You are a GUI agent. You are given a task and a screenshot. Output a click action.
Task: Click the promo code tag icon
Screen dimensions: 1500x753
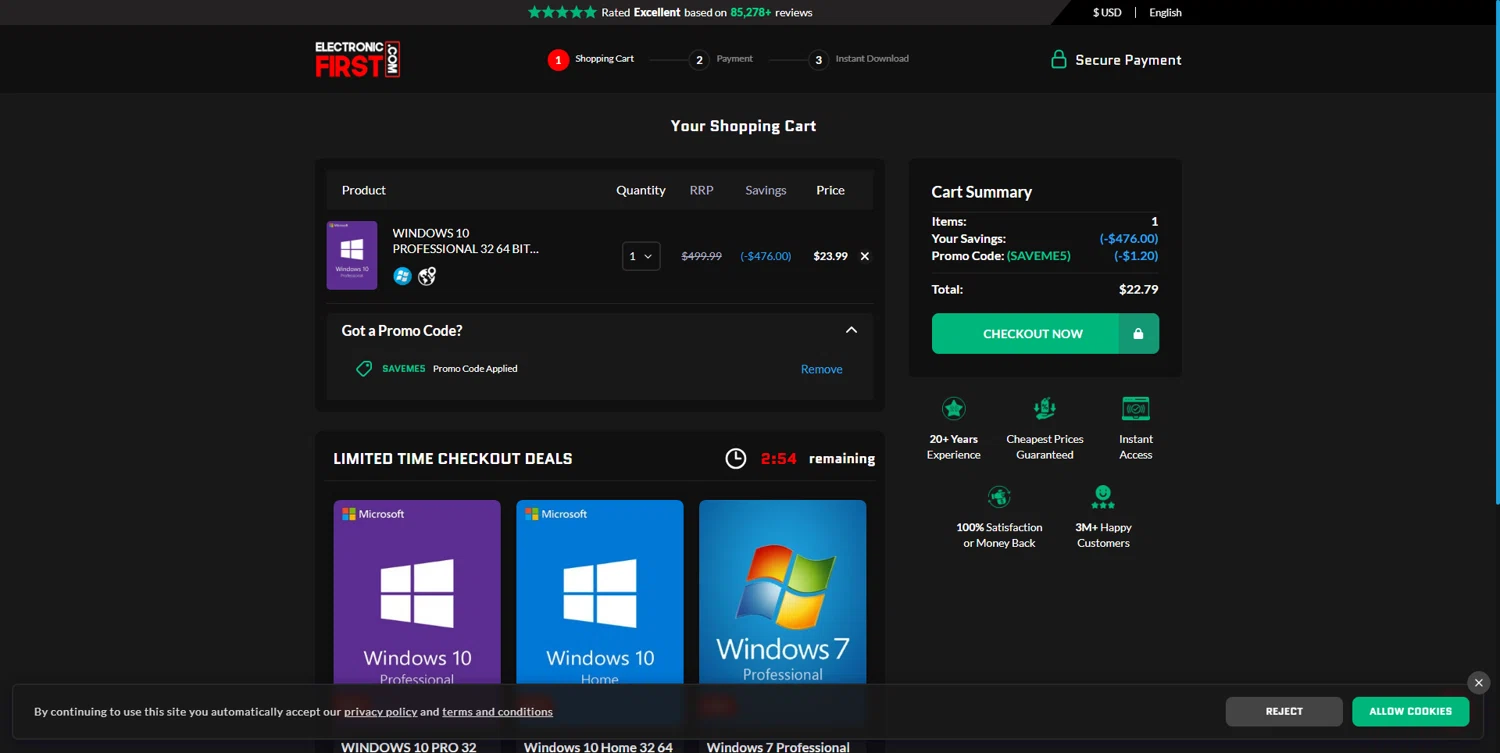coord(364,369)
